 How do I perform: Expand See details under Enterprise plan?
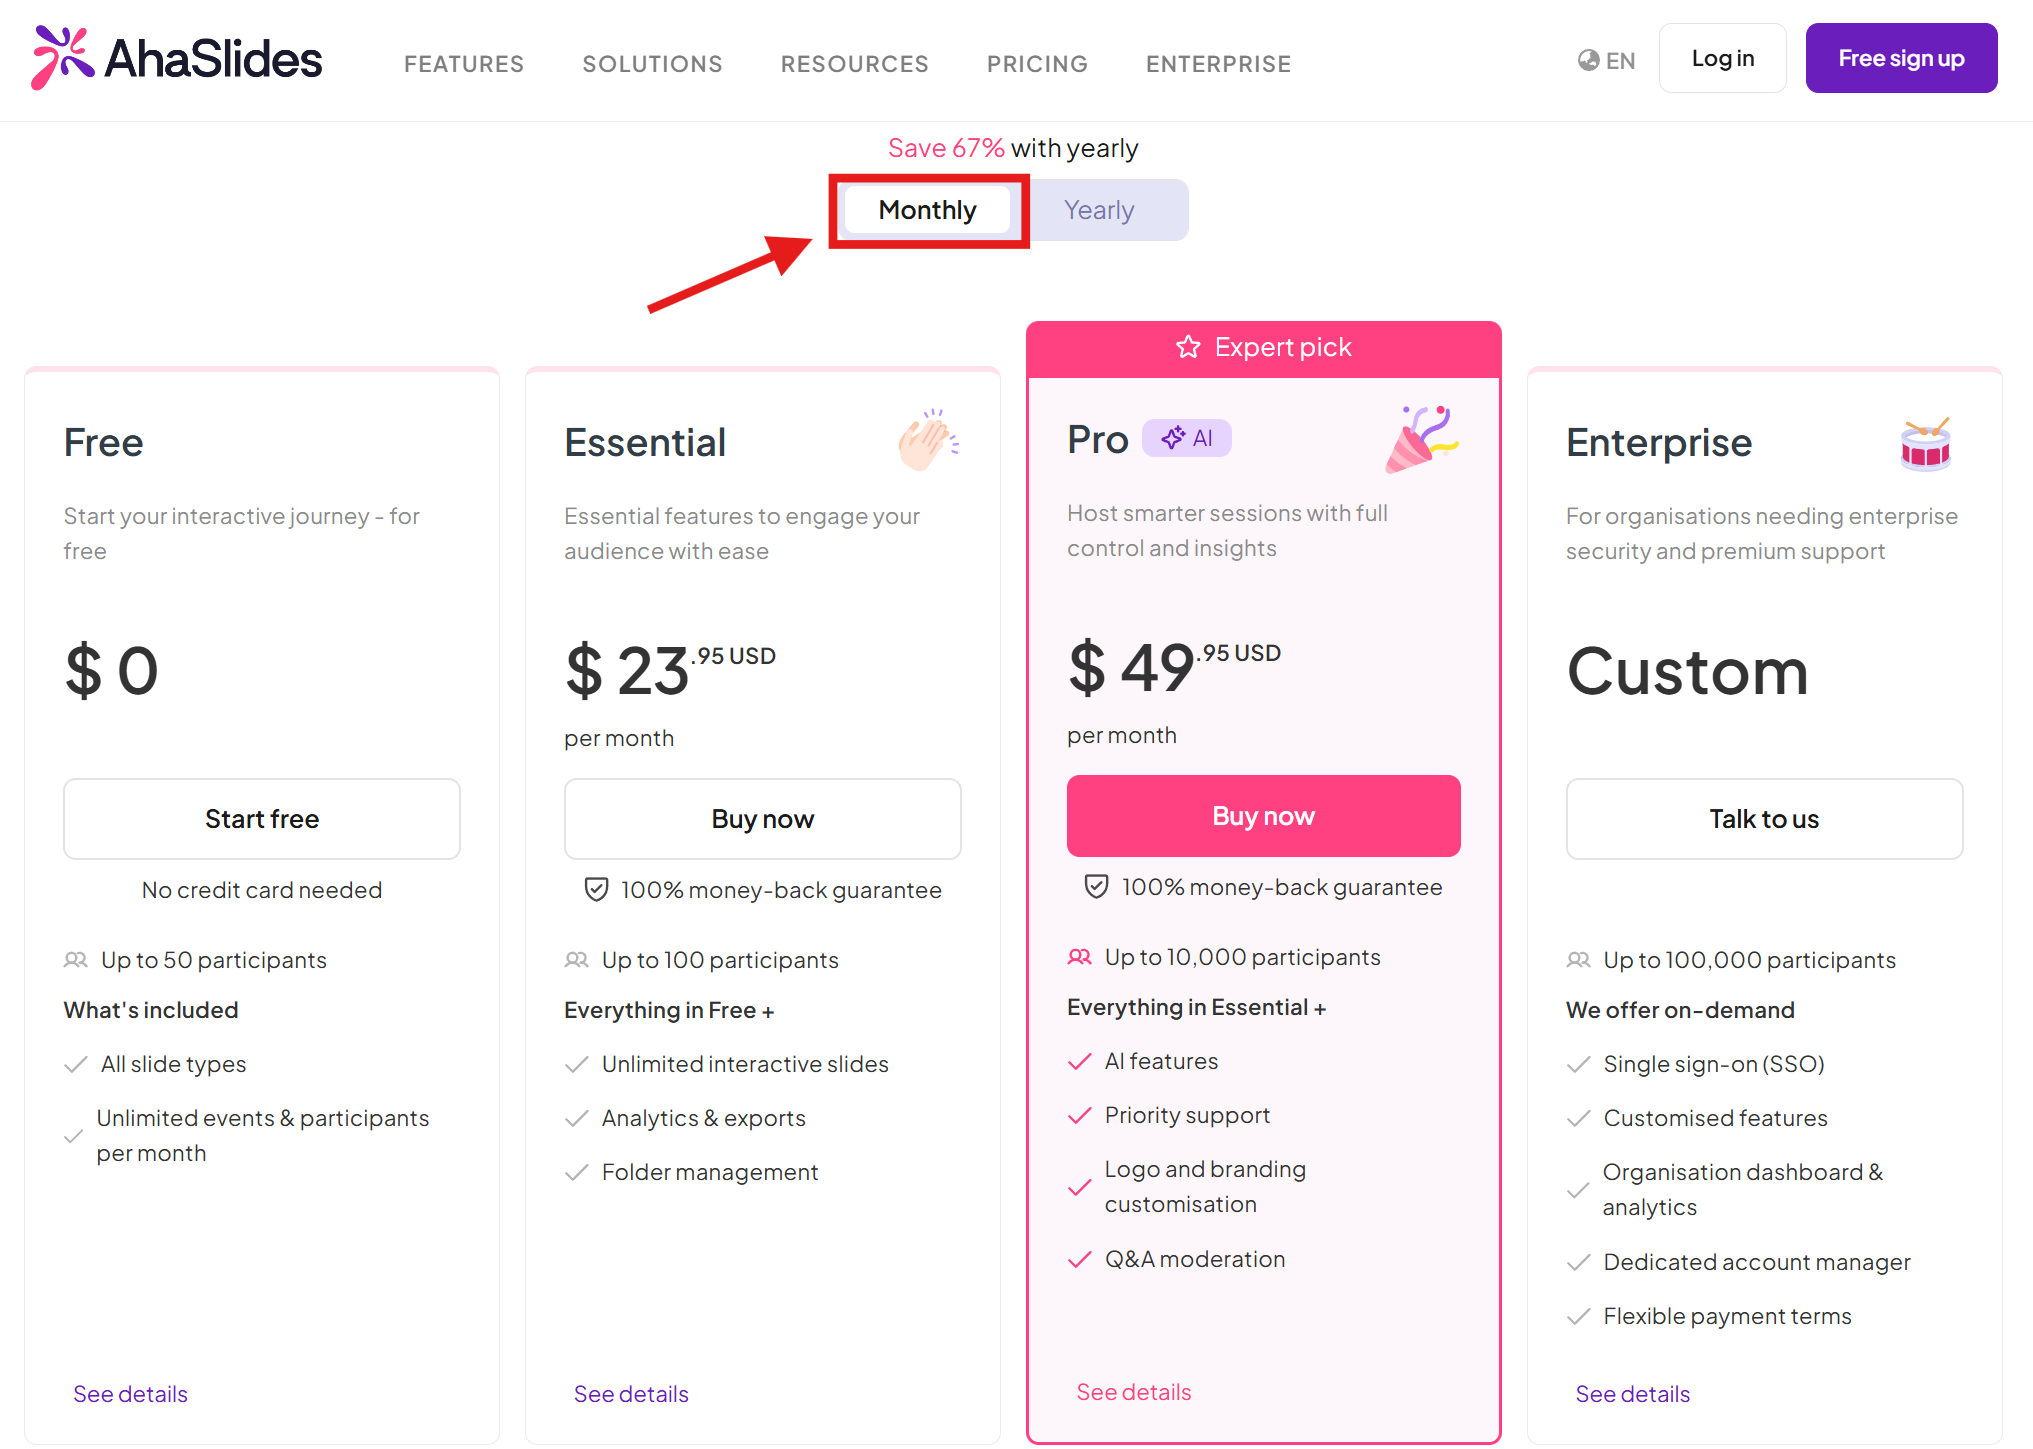1633,1393
